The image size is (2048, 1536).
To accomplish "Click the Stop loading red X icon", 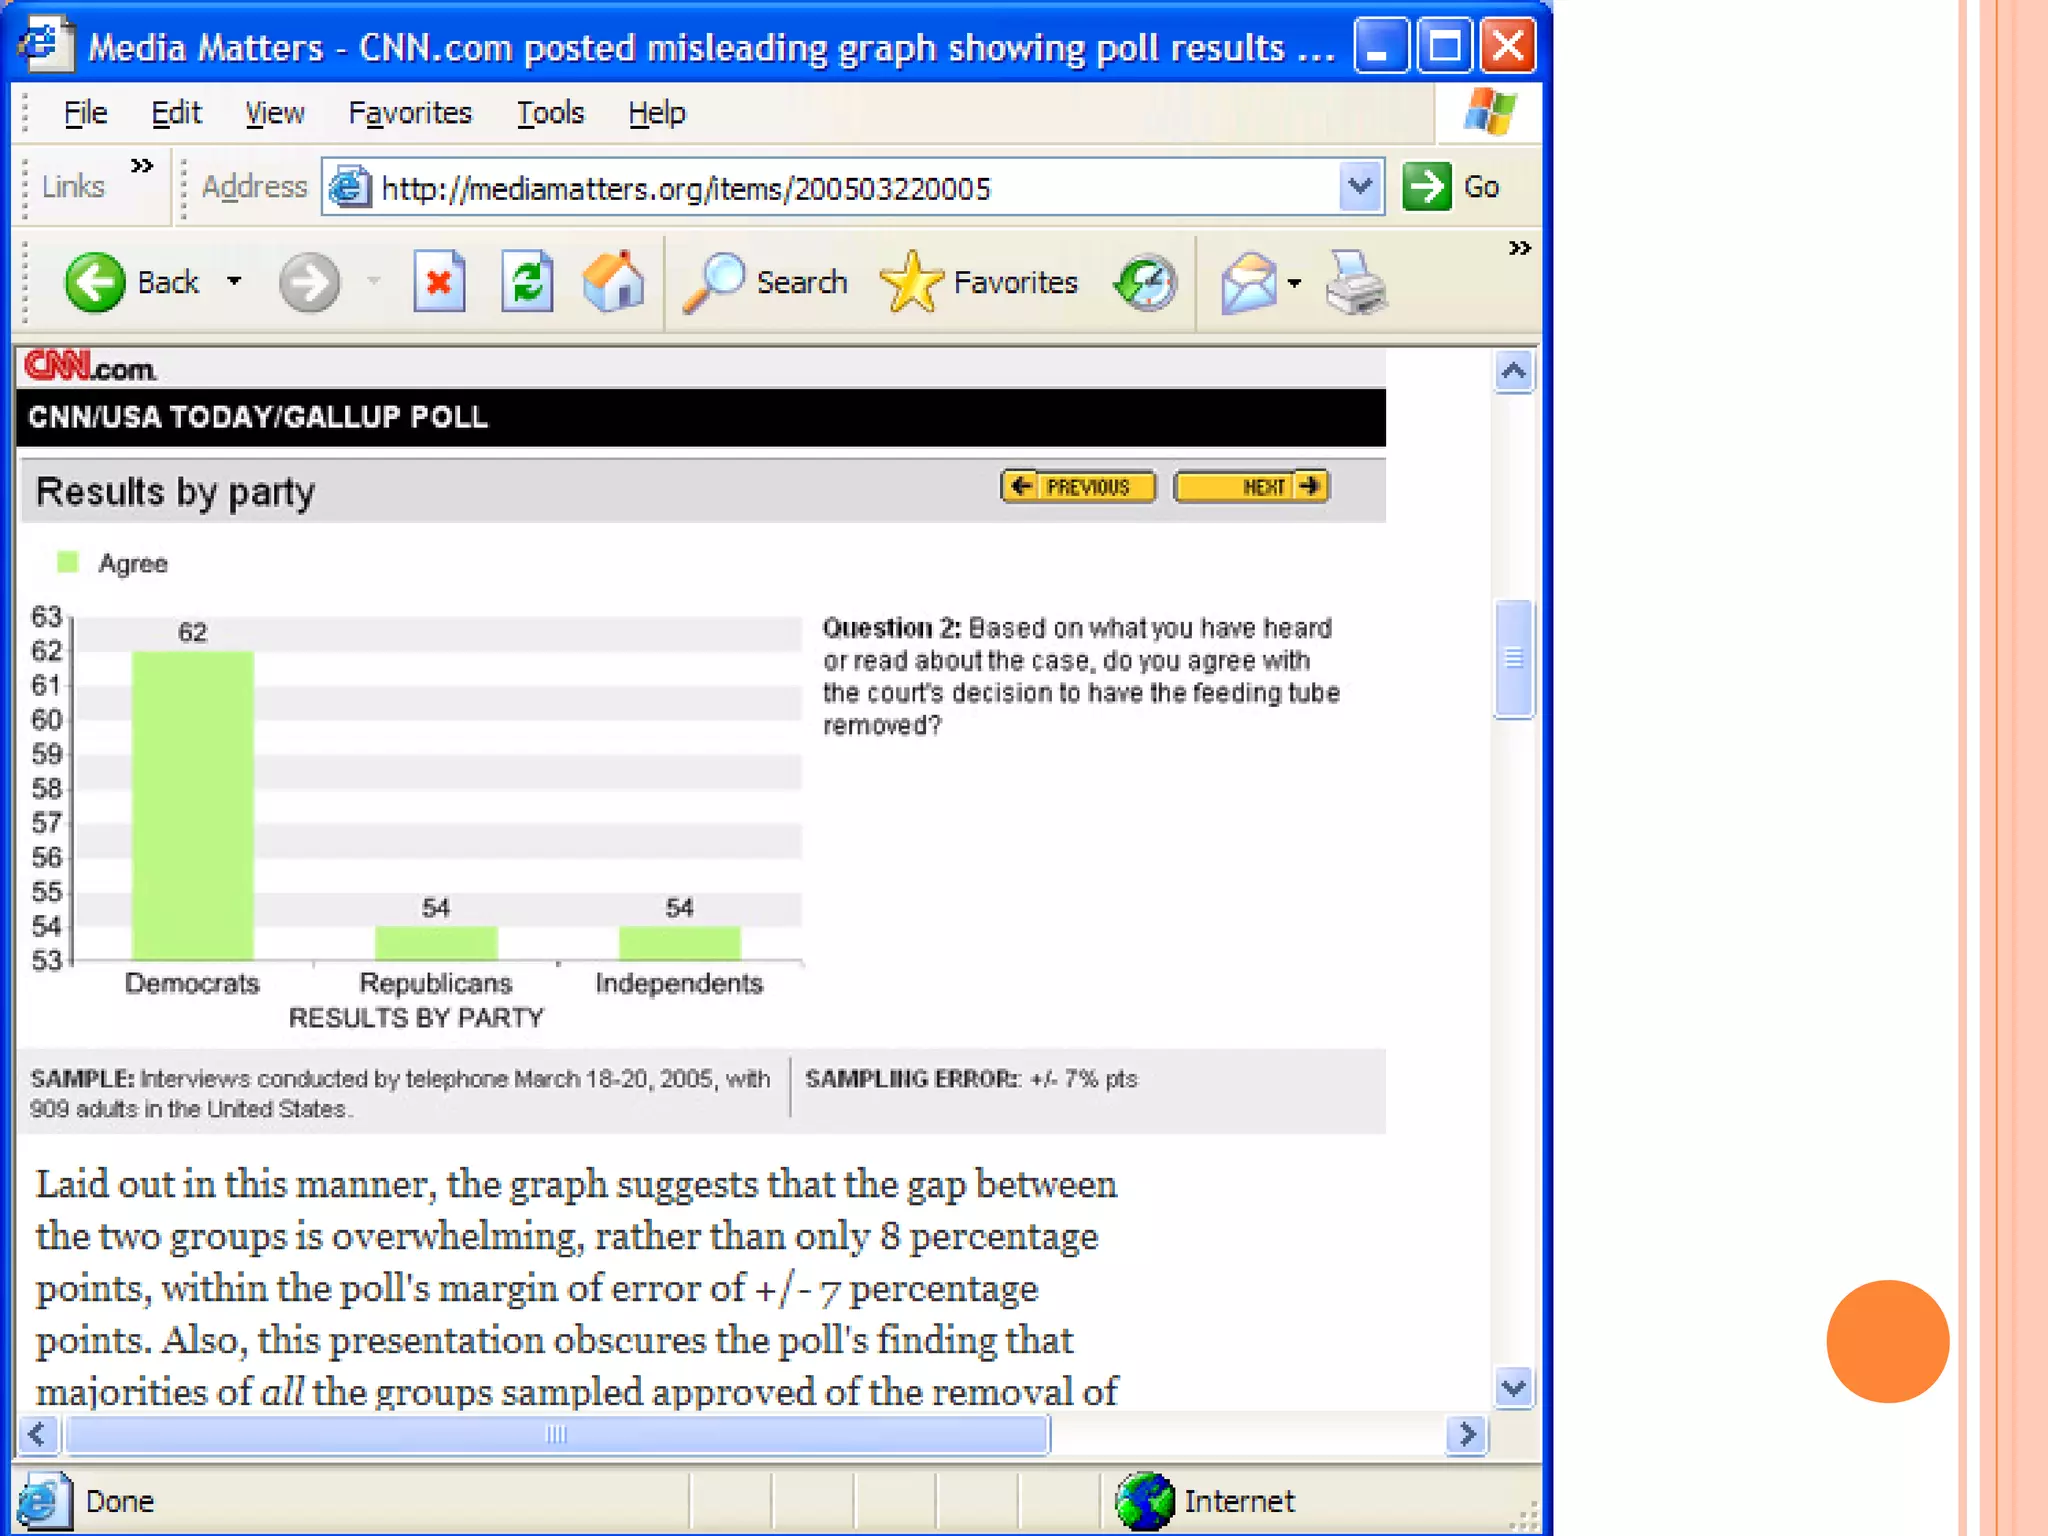I will click(439, 283).
